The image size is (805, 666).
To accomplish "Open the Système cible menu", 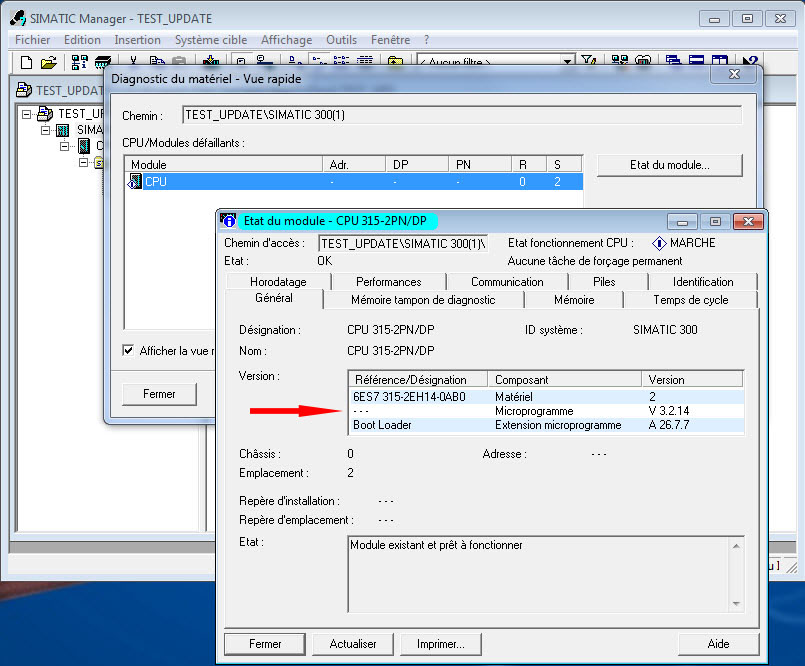I will click(x=210, y=40).
